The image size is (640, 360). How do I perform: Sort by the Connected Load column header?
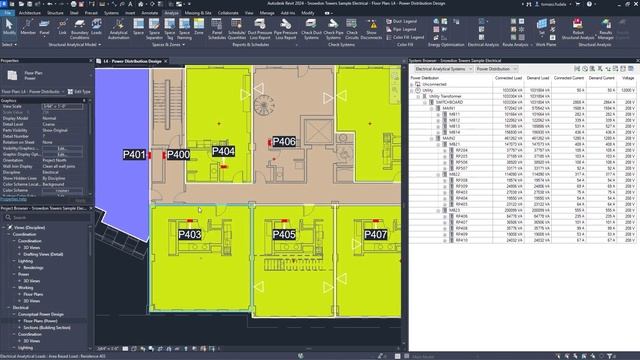pyautogui.click(x=508, y=78)
